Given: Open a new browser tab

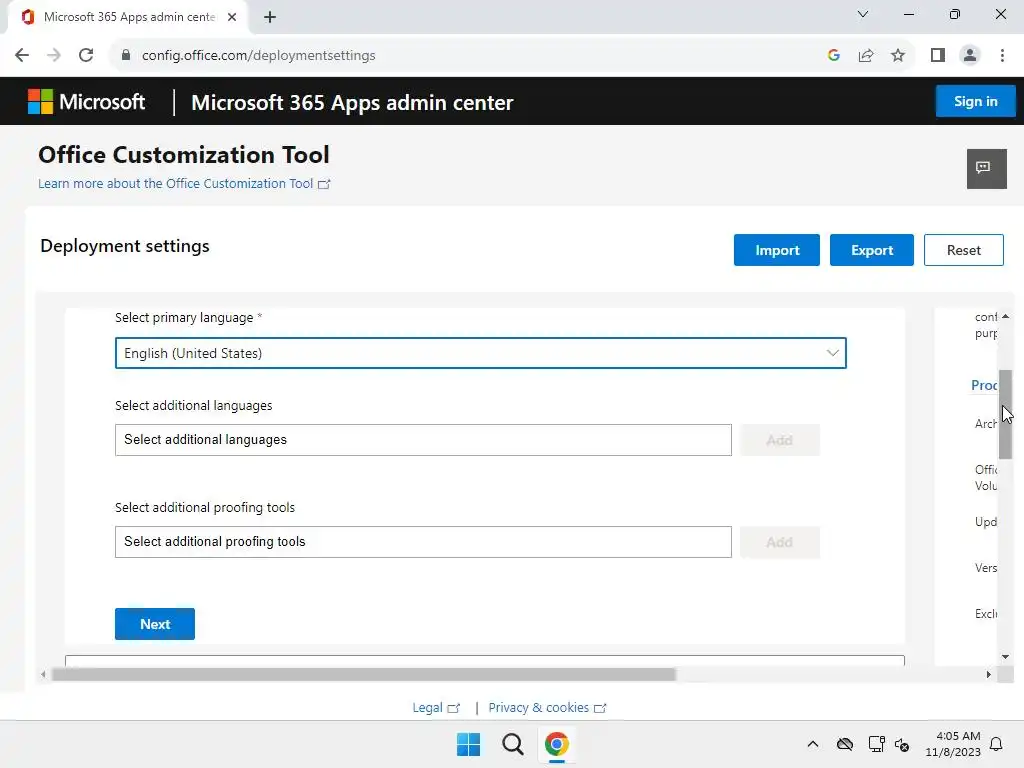Looking at the screenshot, I should pos(270,17).
